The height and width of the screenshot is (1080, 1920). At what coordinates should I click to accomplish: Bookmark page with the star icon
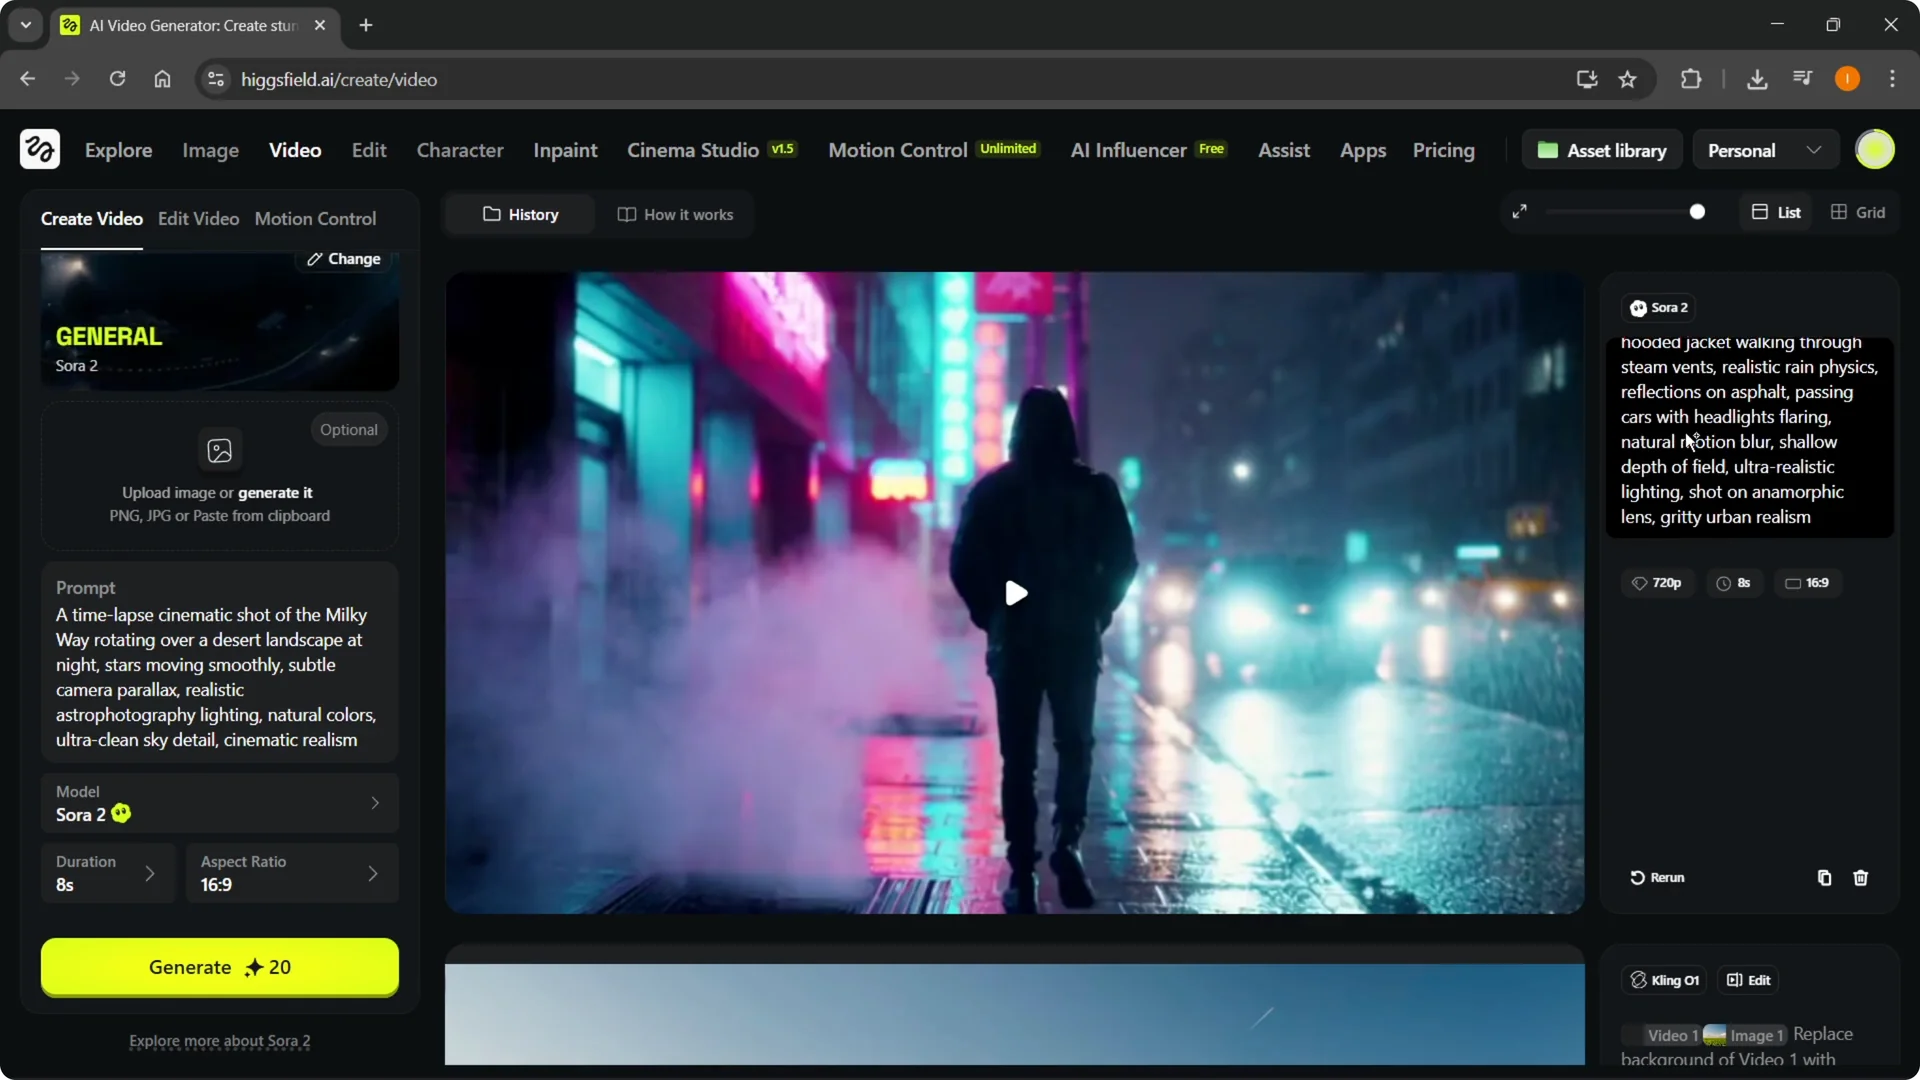[1628, 80]
